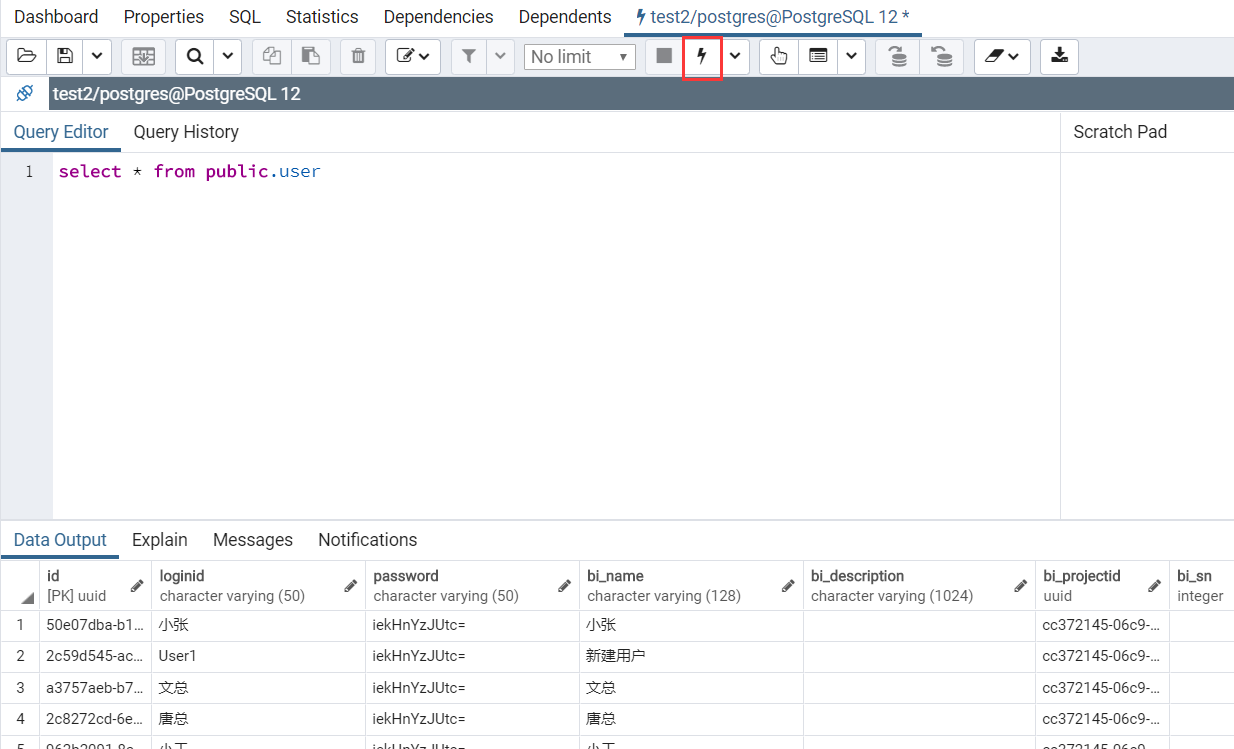Open the Messages output tab
The width and height of the screenshot is (1234, 749).
click(x=252, y=540)
